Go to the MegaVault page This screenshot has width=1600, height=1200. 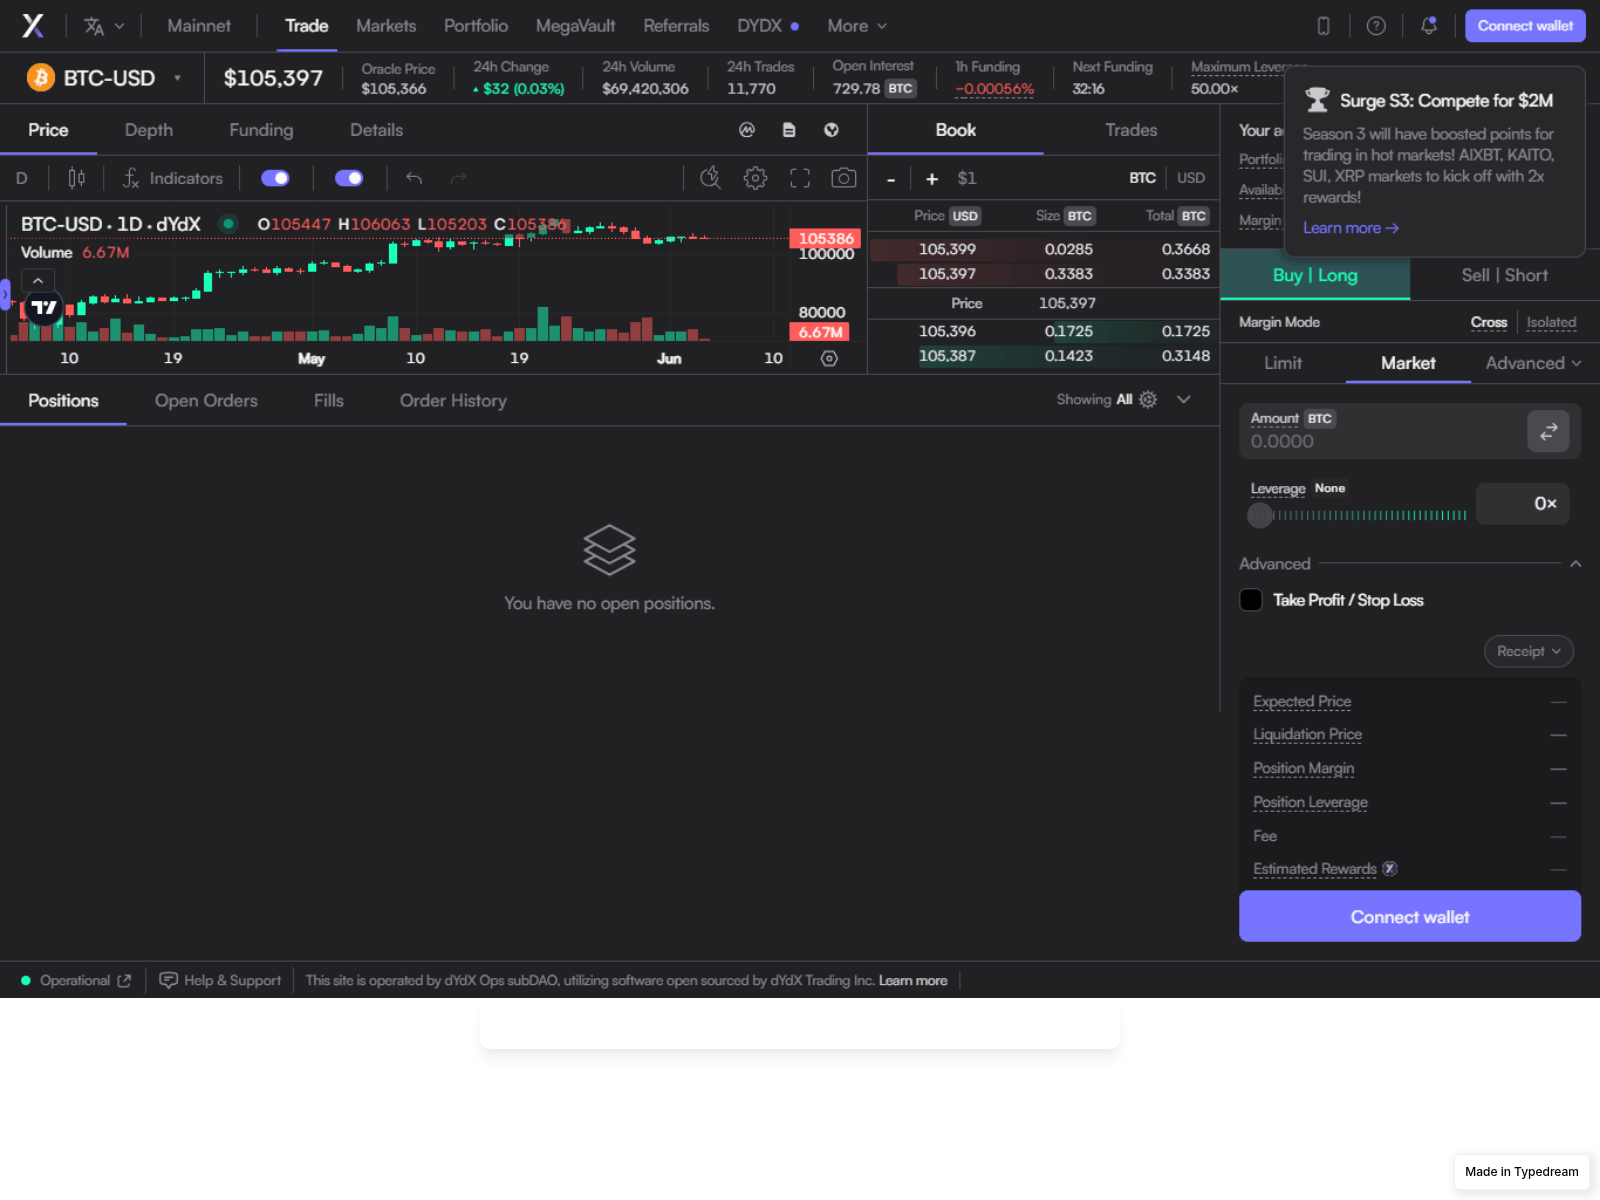tap(575, 26)
